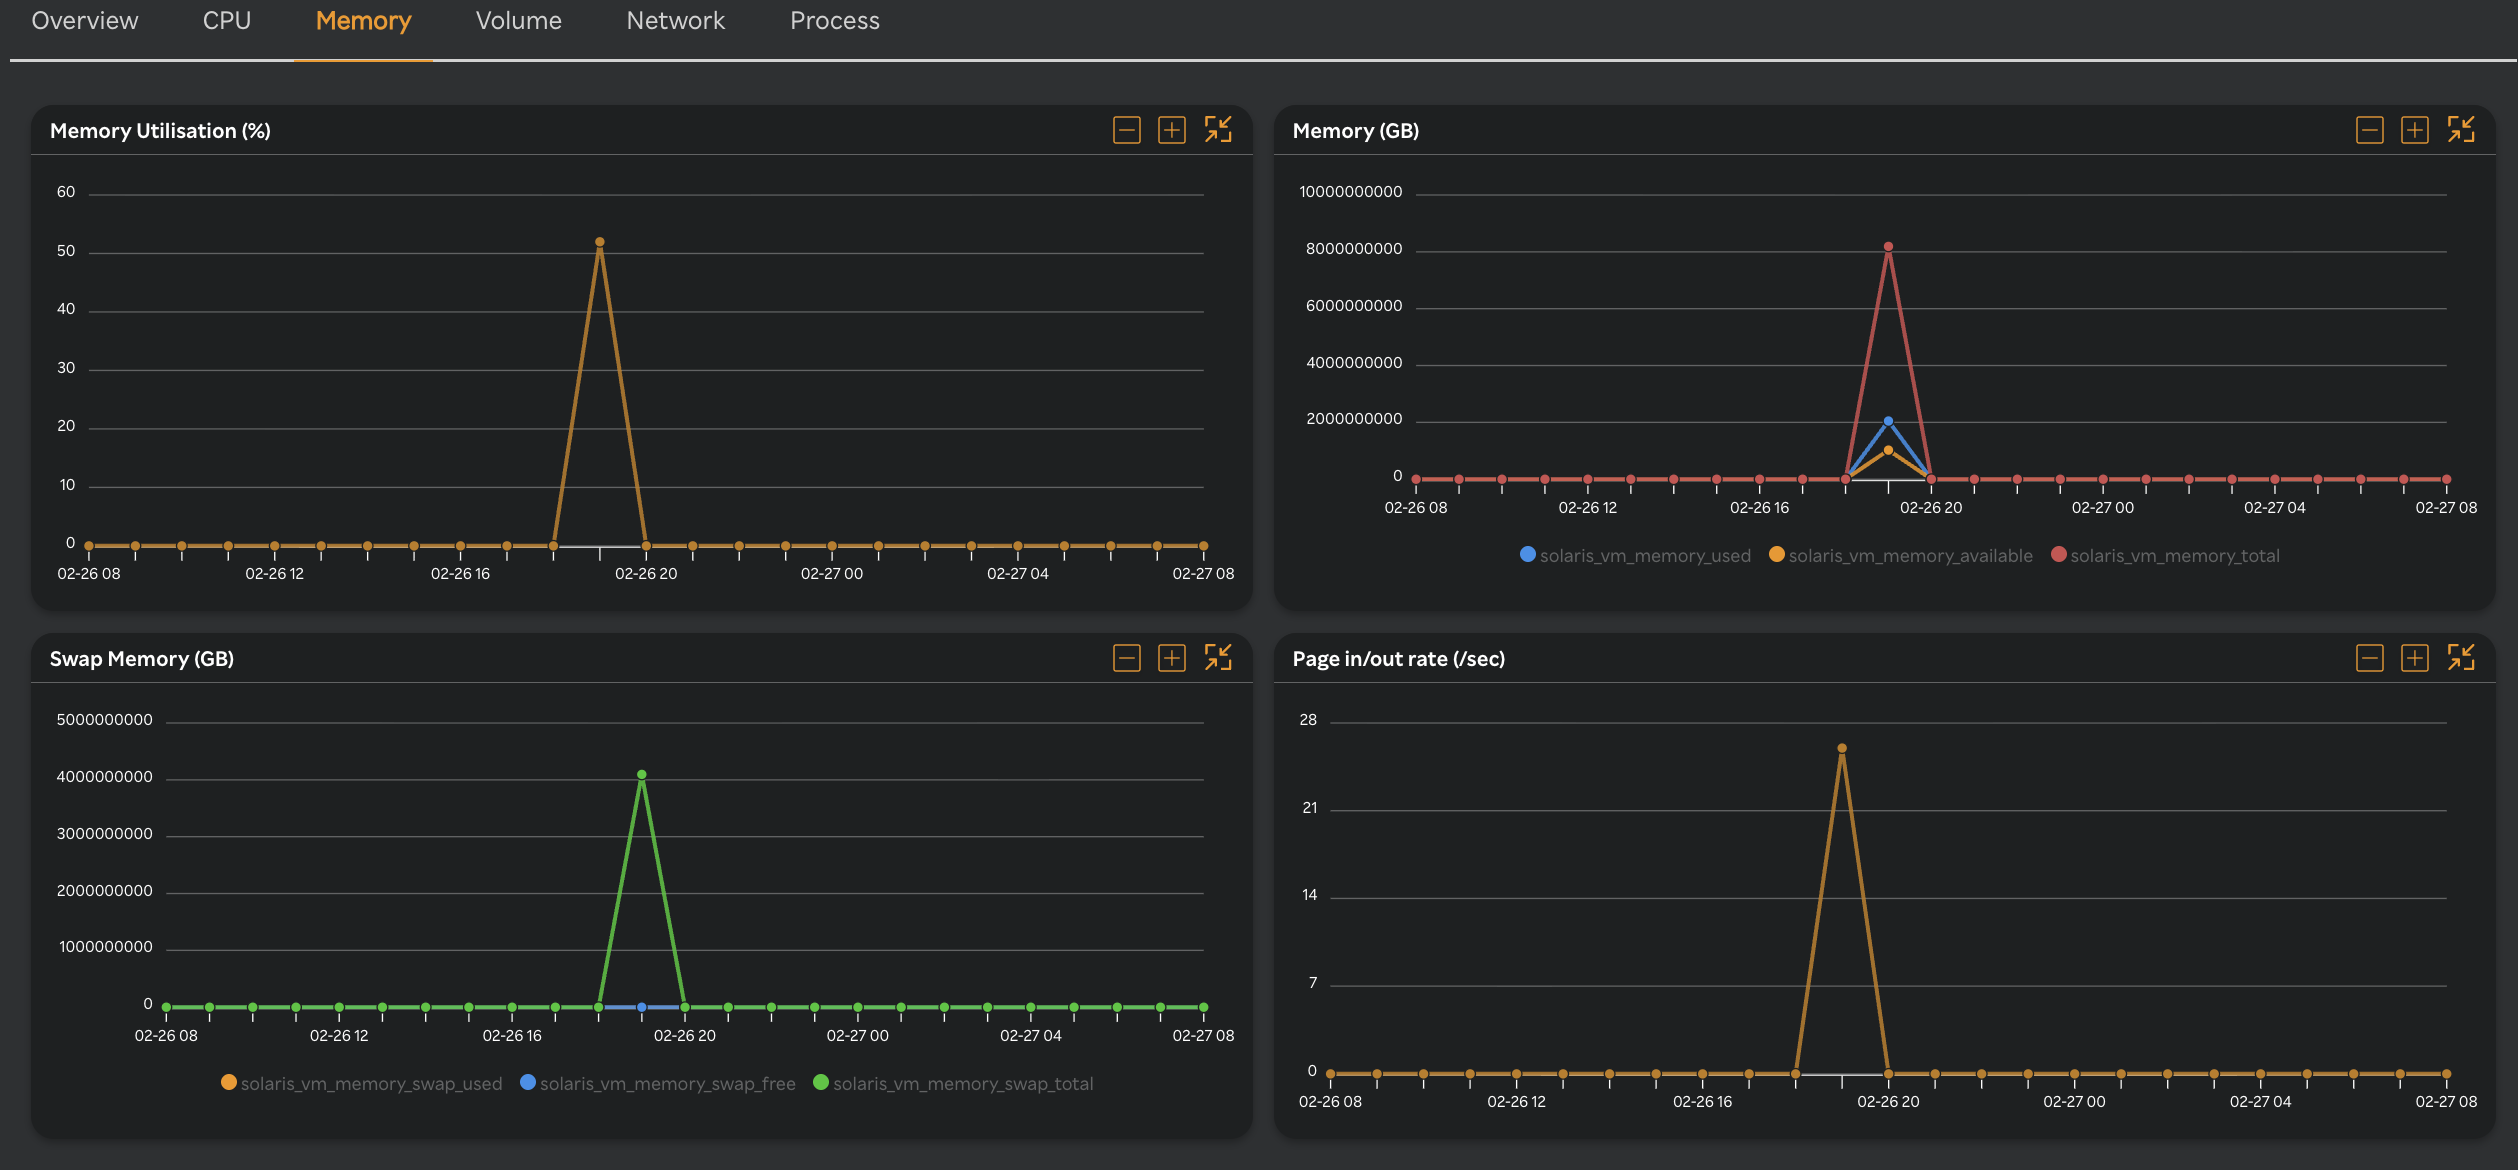Switch to the CPU tab
2518x1170 pixels.
point(226,20)
